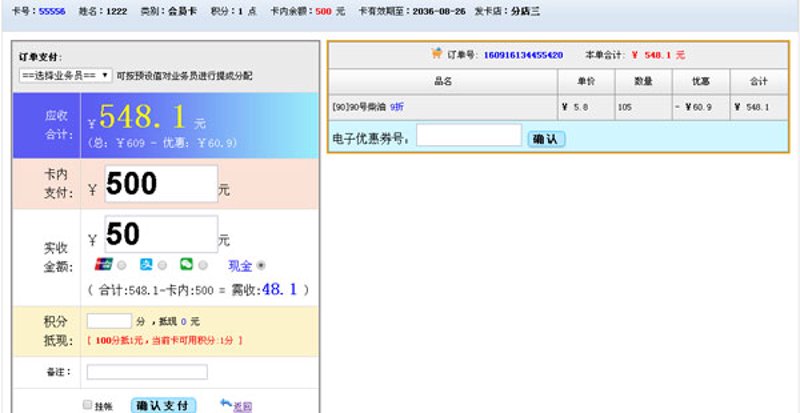The image size is (800, 413).
Task: Click the WeChat Pay logo icon
Action: [x=186, y=264]
